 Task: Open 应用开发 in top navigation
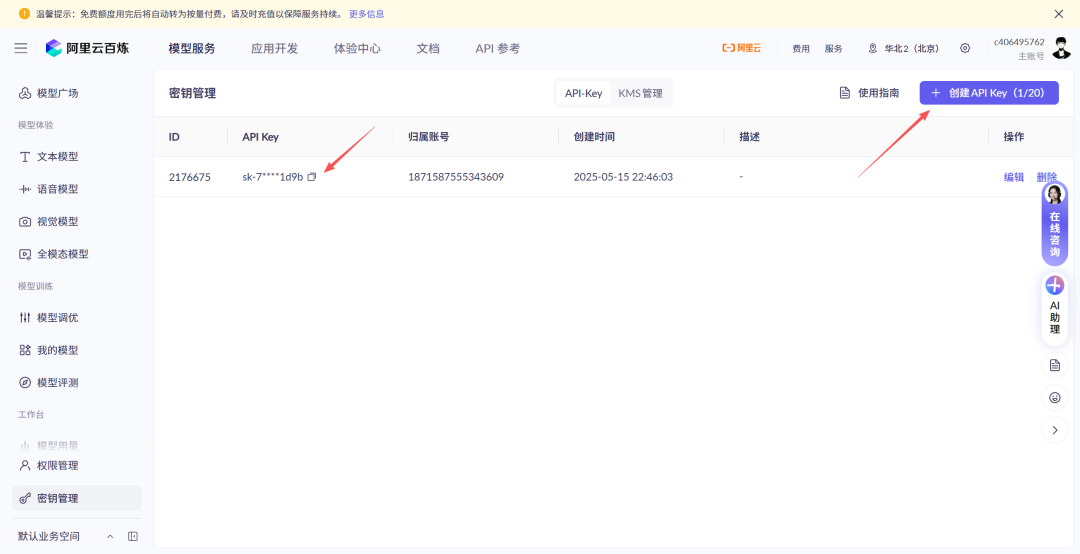[x=274, y=48]
